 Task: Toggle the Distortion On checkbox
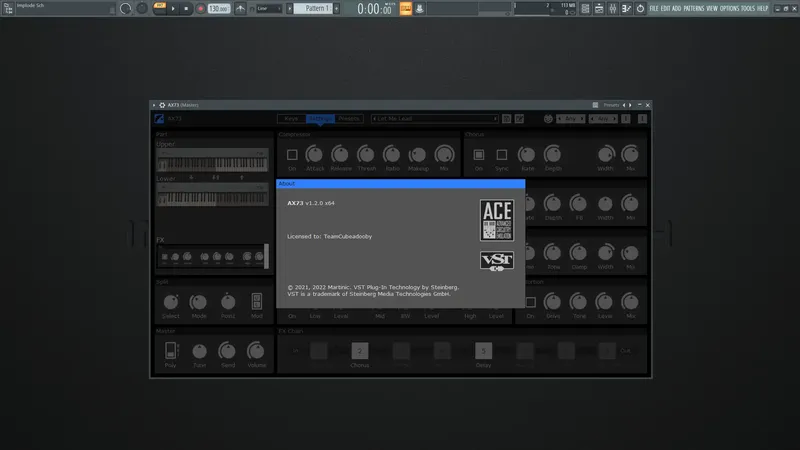[531, 303]
